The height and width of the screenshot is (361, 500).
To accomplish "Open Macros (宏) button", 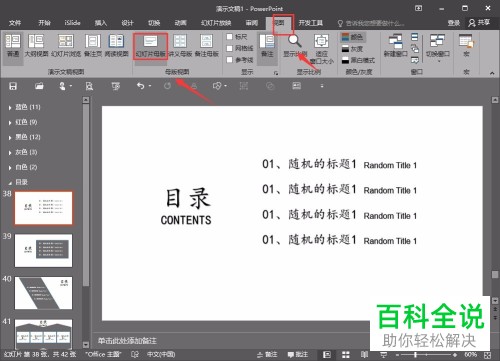I will (x=466, y=45).
